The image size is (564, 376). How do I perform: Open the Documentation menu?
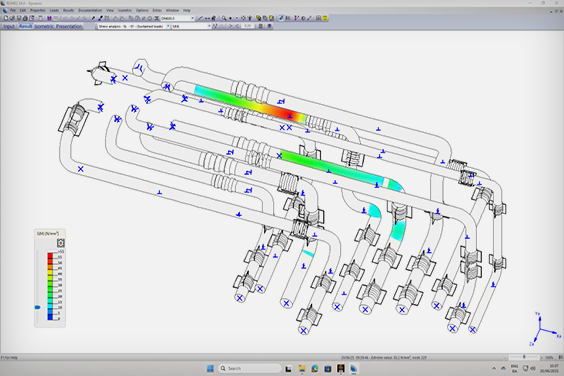(90, 10)
